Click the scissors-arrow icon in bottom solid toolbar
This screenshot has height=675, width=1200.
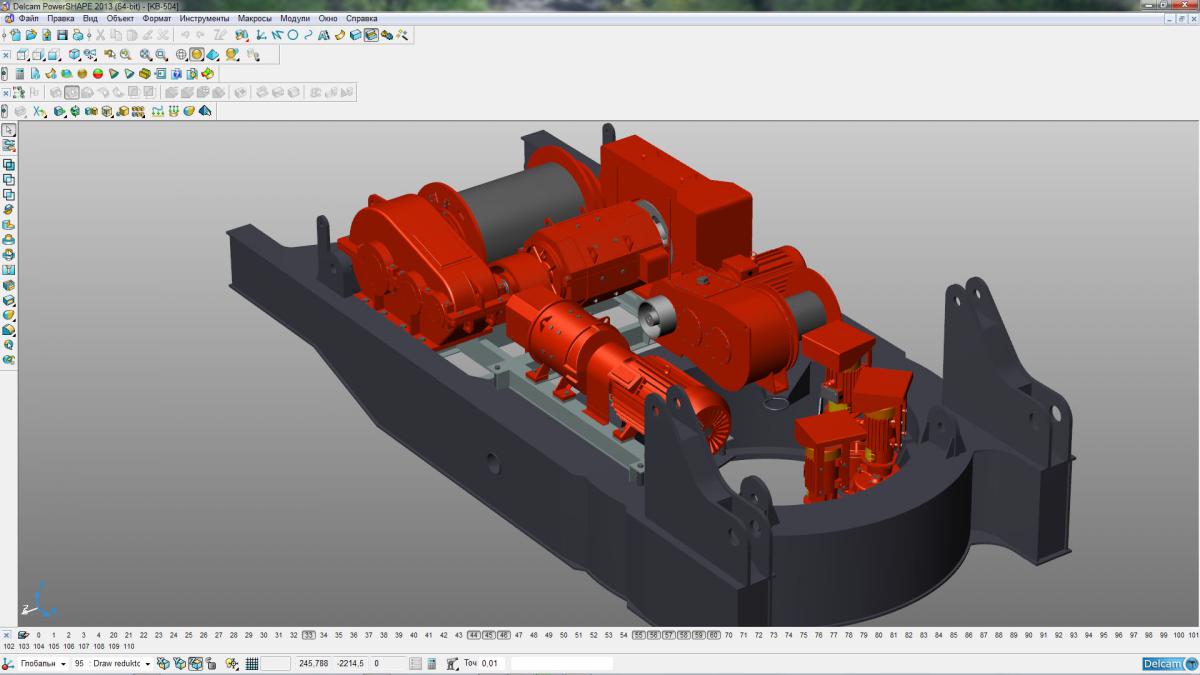click(40, 111)
